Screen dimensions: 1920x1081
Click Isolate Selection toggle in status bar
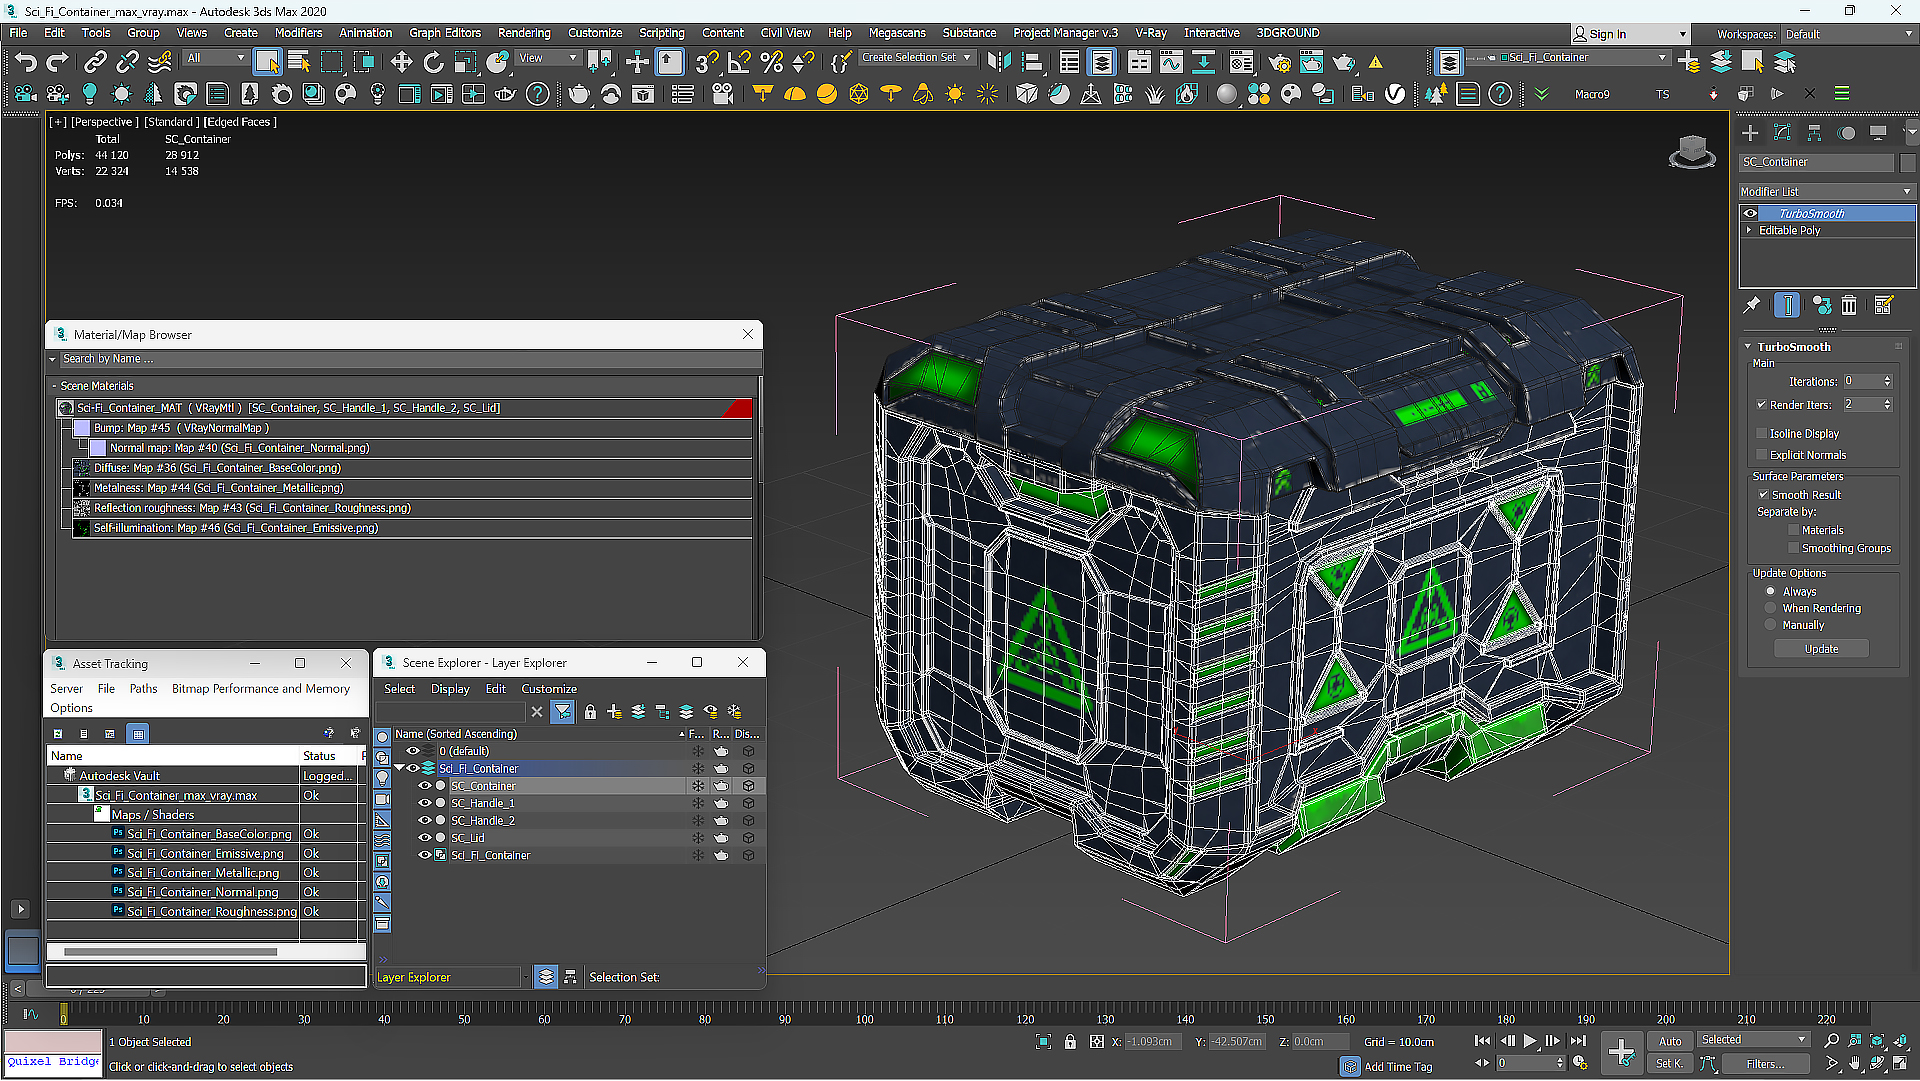point(1043,1042)
